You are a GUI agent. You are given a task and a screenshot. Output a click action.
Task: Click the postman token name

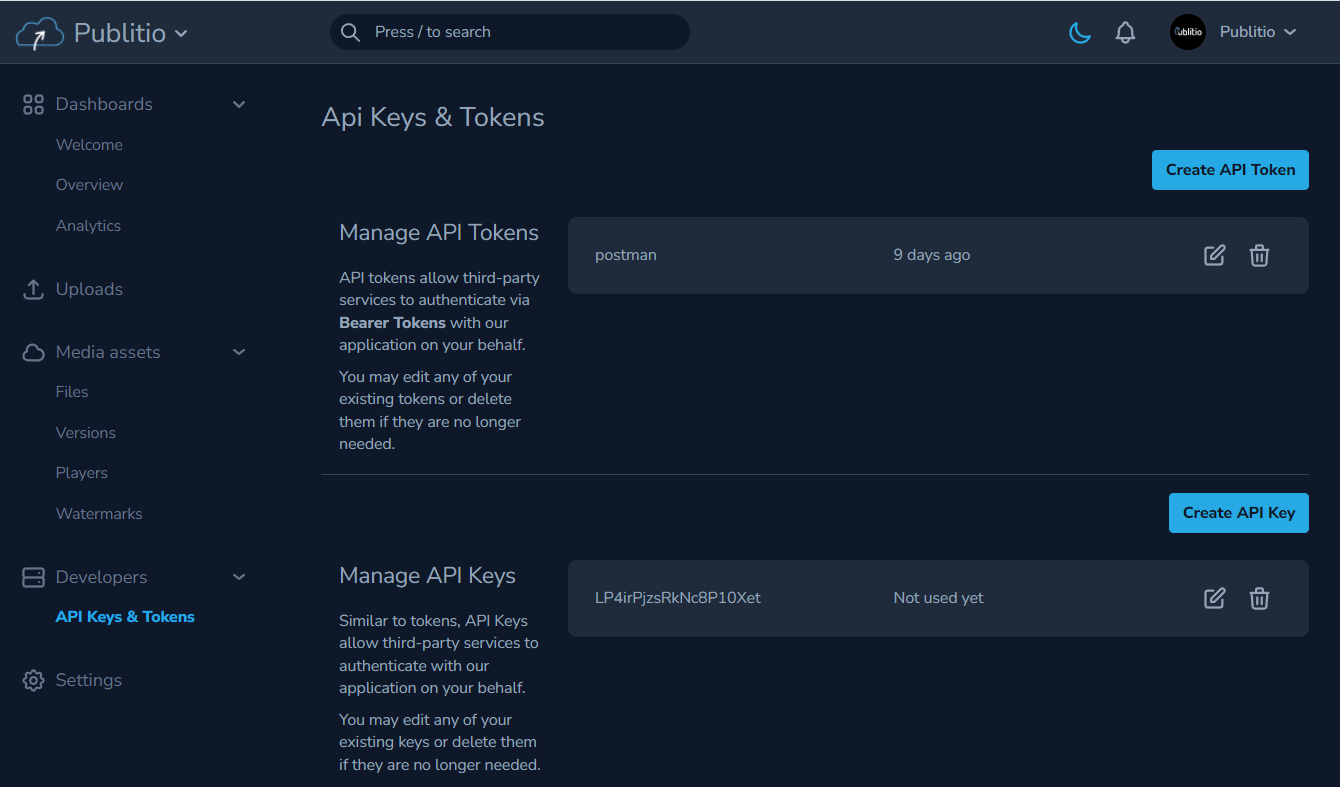[626, 255]
